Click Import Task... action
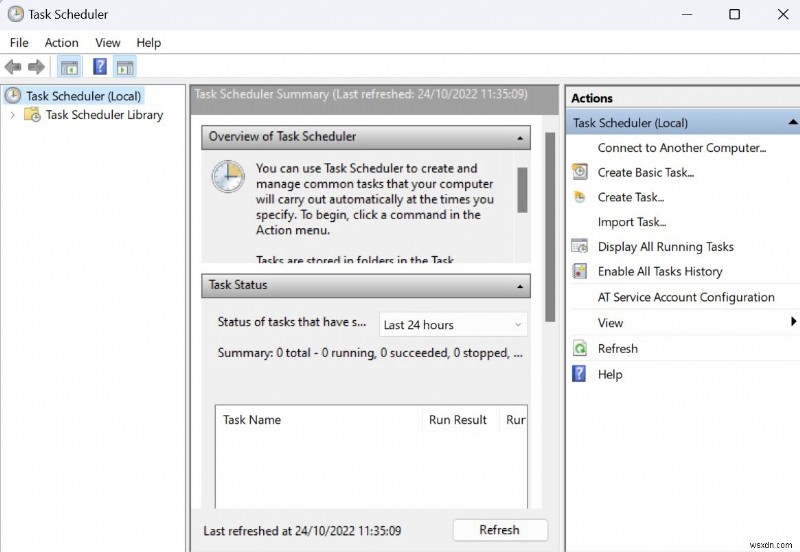800x552 pixels. click(632, 222)
